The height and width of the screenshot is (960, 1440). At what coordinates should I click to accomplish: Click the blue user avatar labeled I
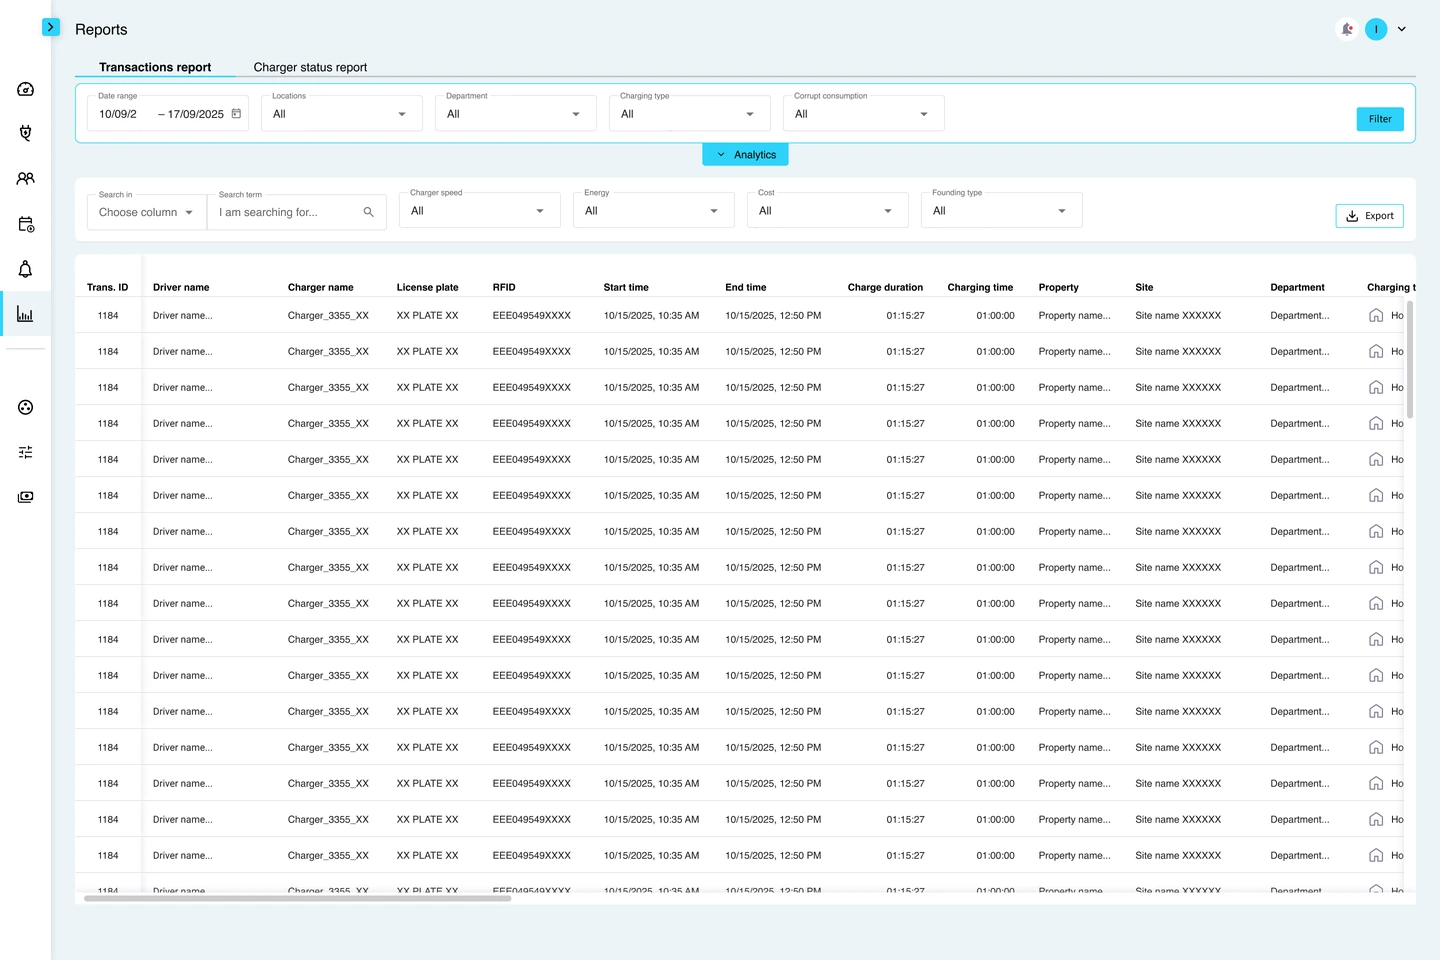(1376, 29)
